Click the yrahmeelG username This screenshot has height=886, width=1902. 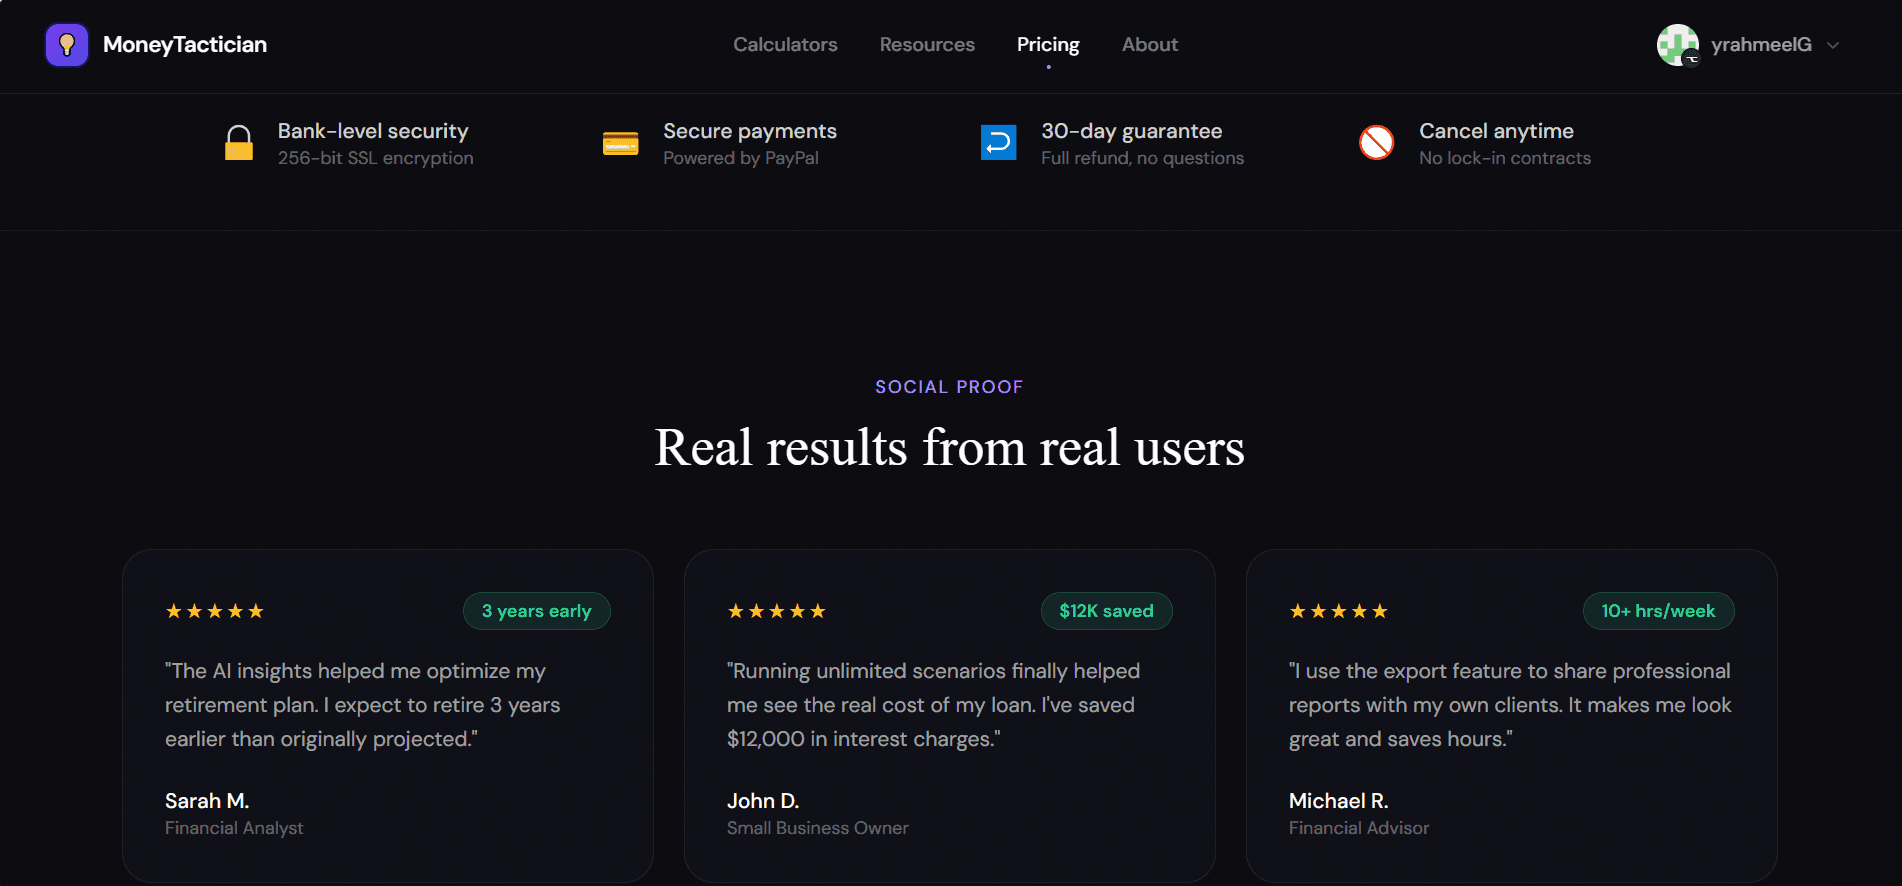[x=1761, y=45]
